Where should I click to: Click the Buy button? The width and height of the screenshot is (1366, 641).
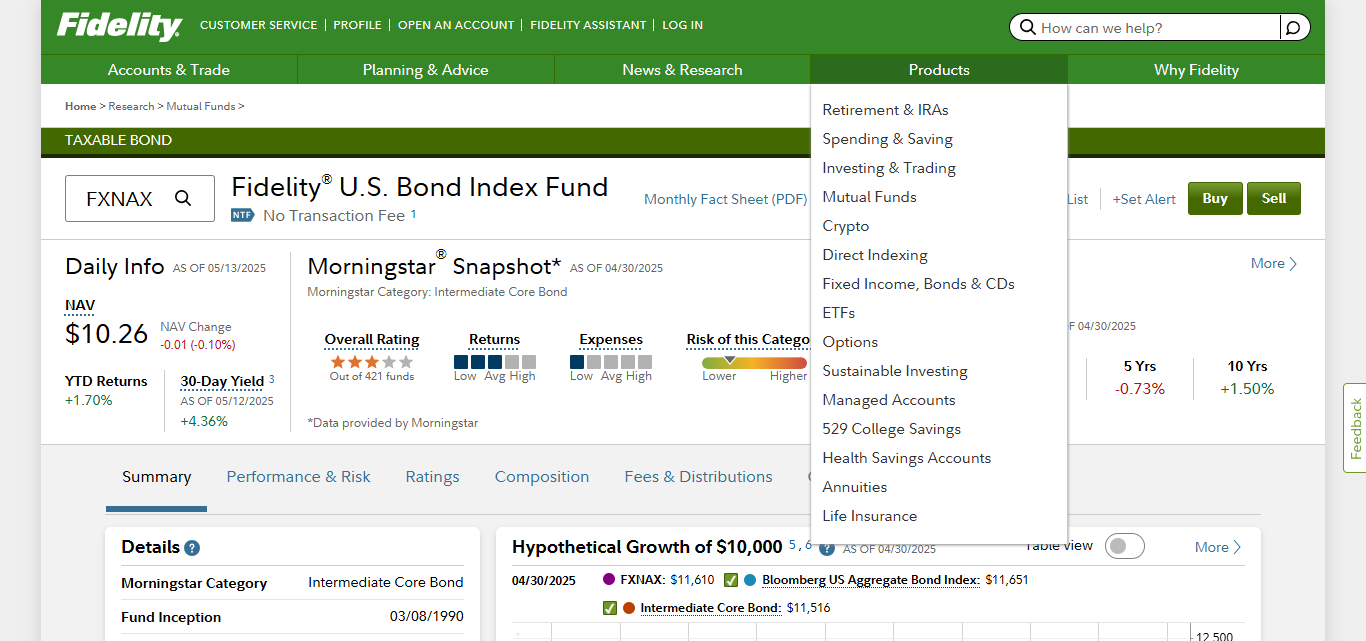pos(1215,198)
